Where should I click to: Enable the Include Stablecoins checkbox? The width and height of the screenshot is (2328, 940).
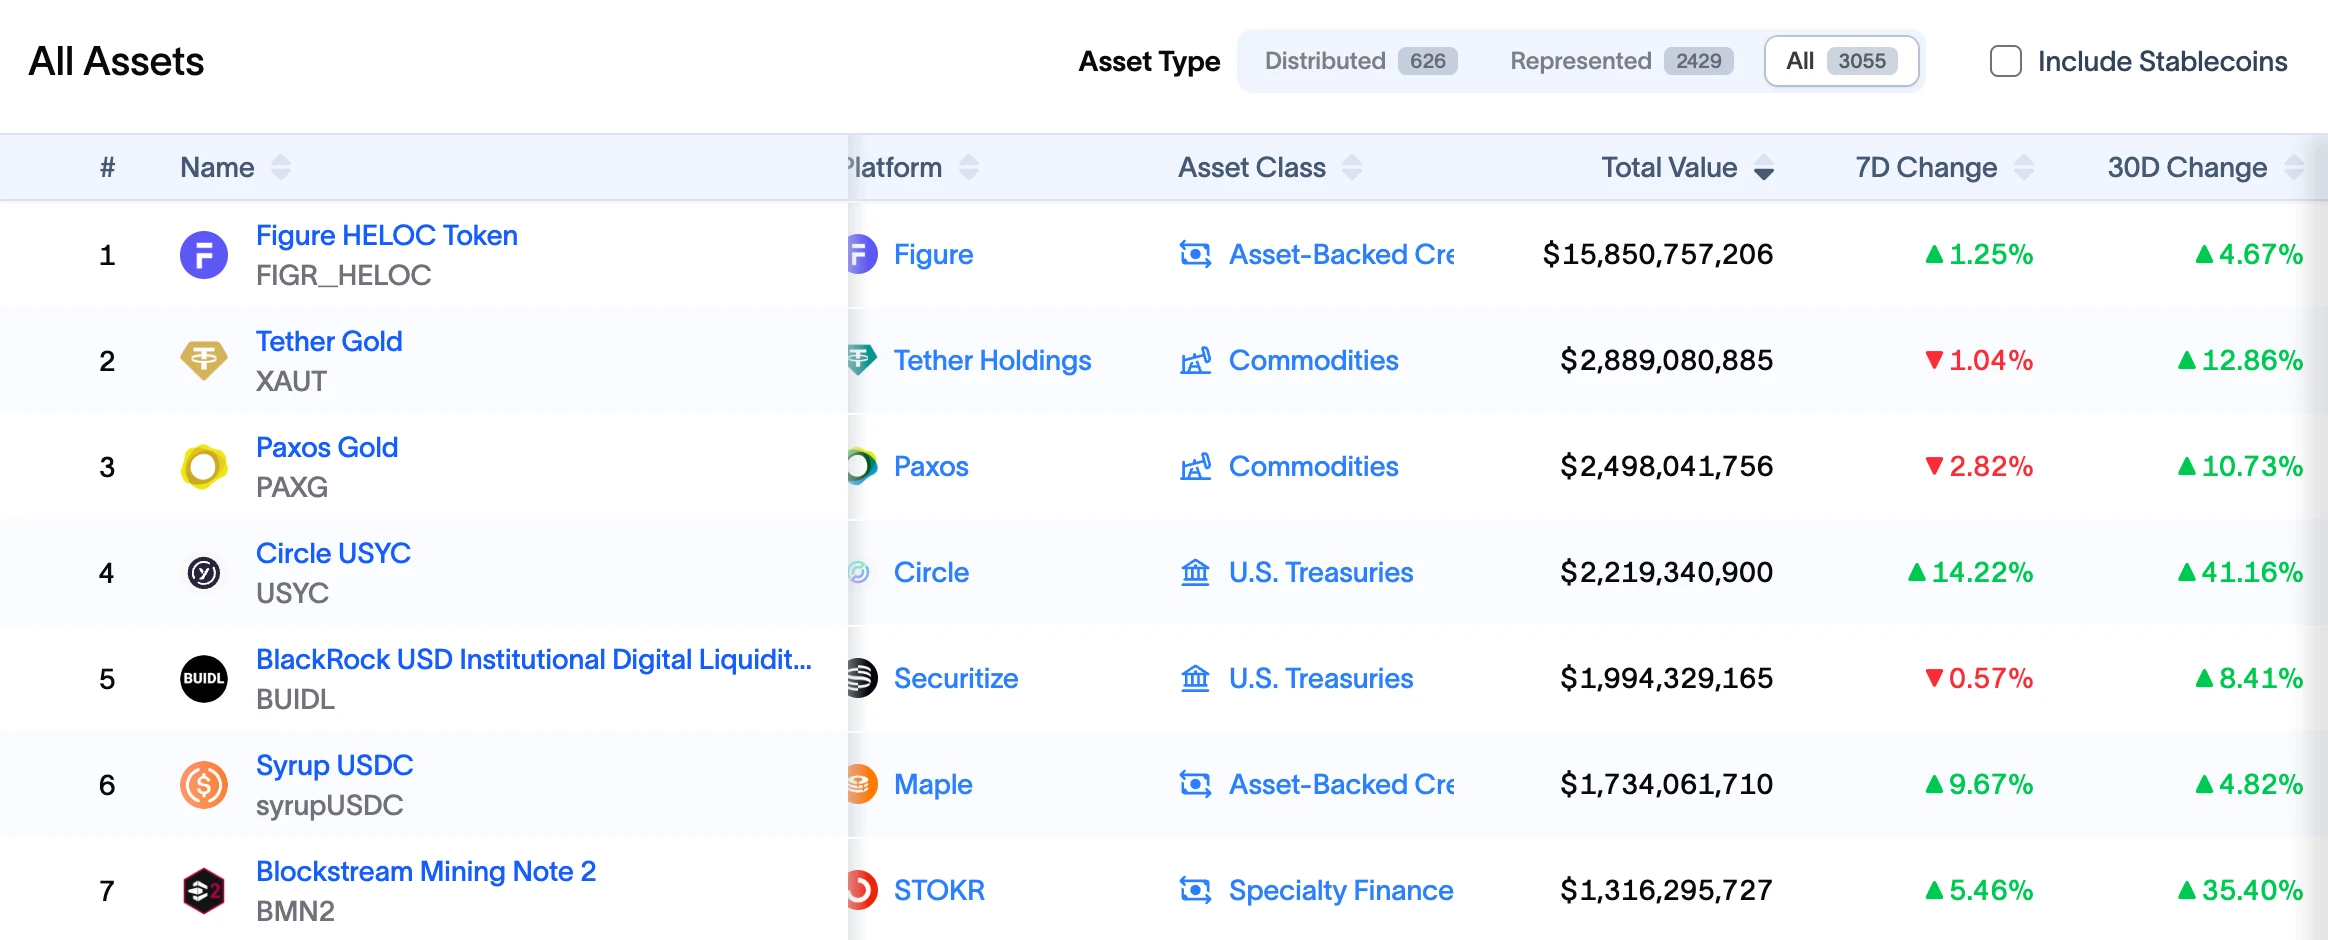point(2006,61)
